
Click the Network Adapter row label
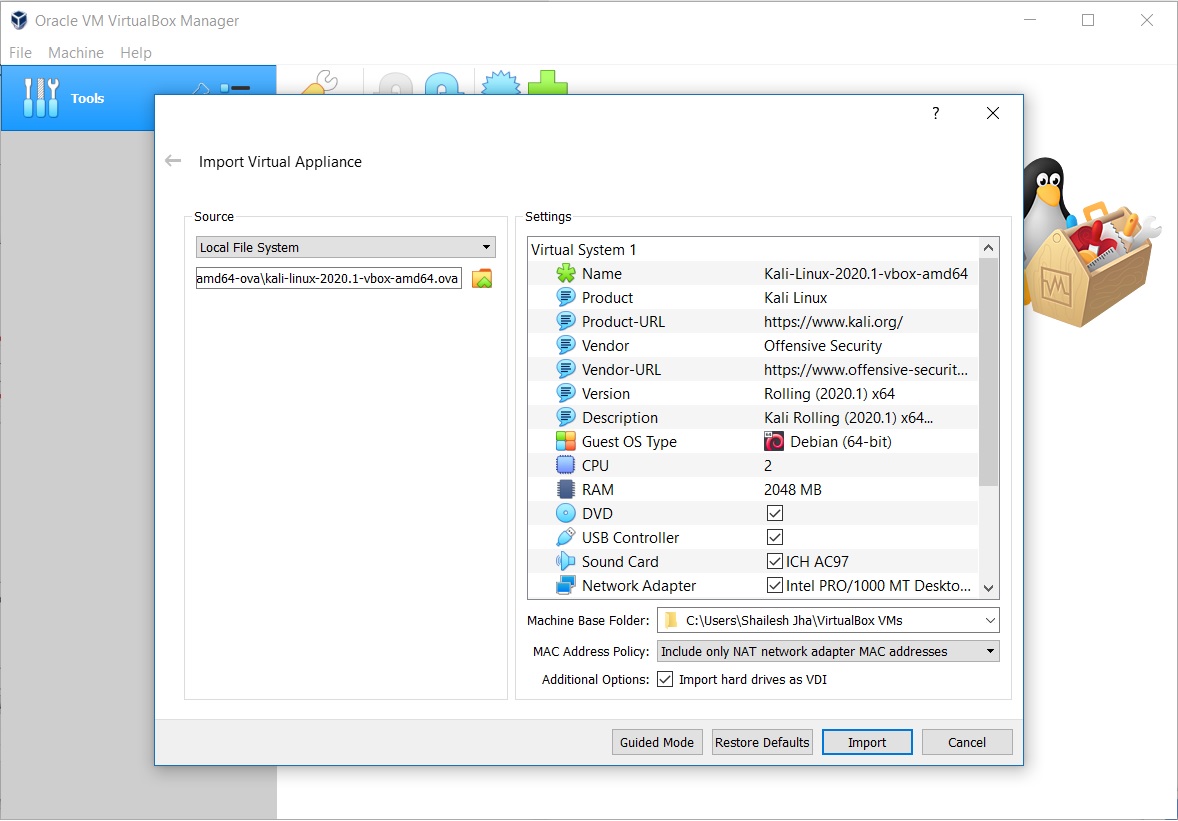point(639,586)
